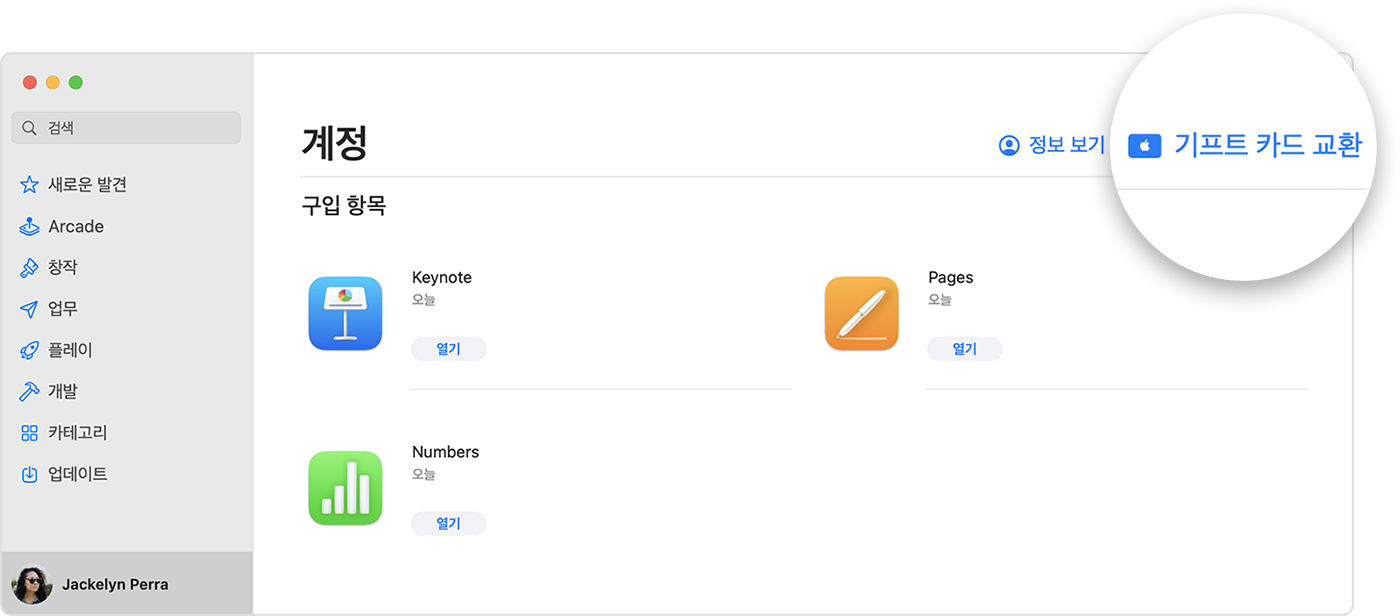This screenshot has width=1400, height=616.
Task: Click the 검색 search field
Action: (126, 128)
